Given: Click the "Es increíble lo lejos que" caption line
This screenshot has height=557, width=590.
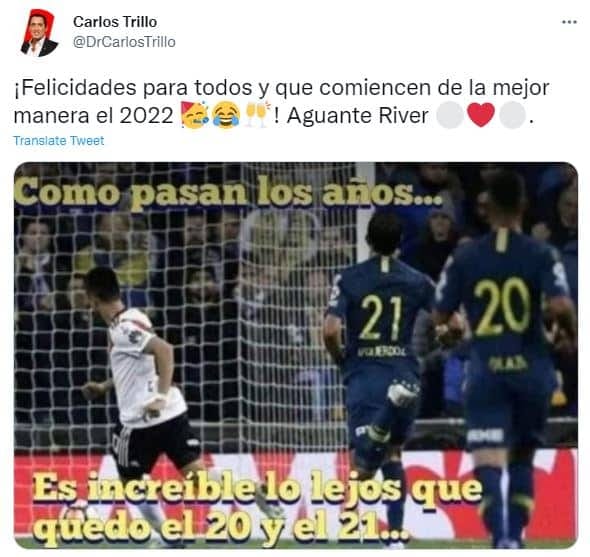Looking at the screenshot, I should point(257,490).
